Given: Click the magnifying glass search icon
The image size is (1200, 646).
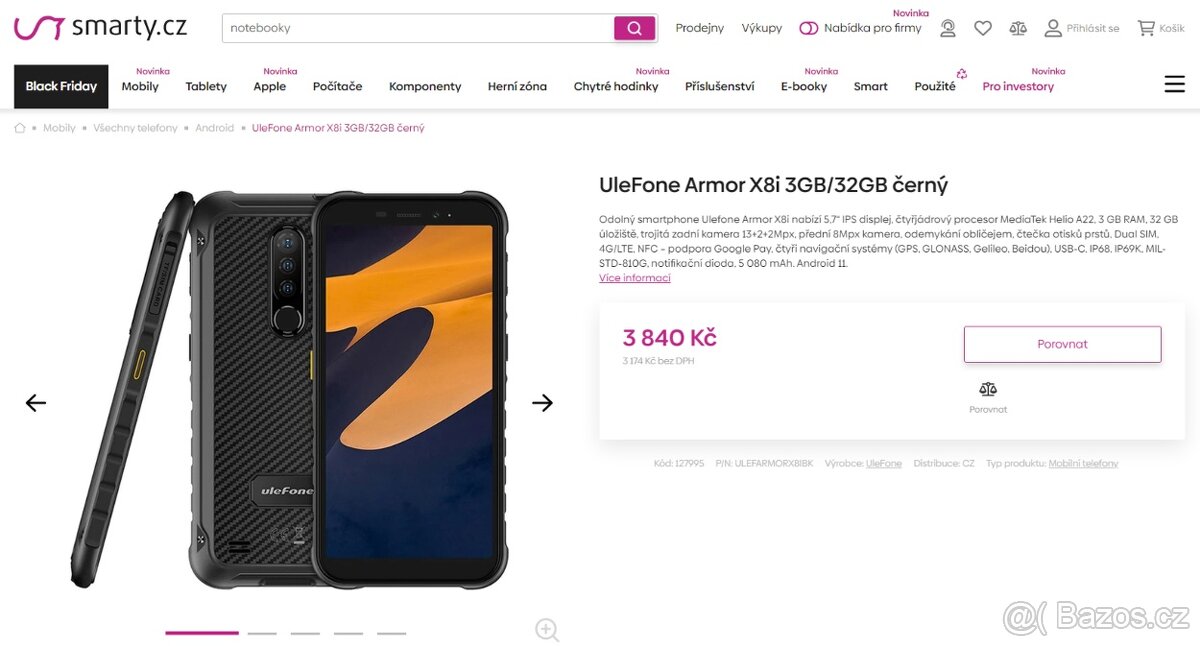Looking at the screenshot, I should (634, 28).
